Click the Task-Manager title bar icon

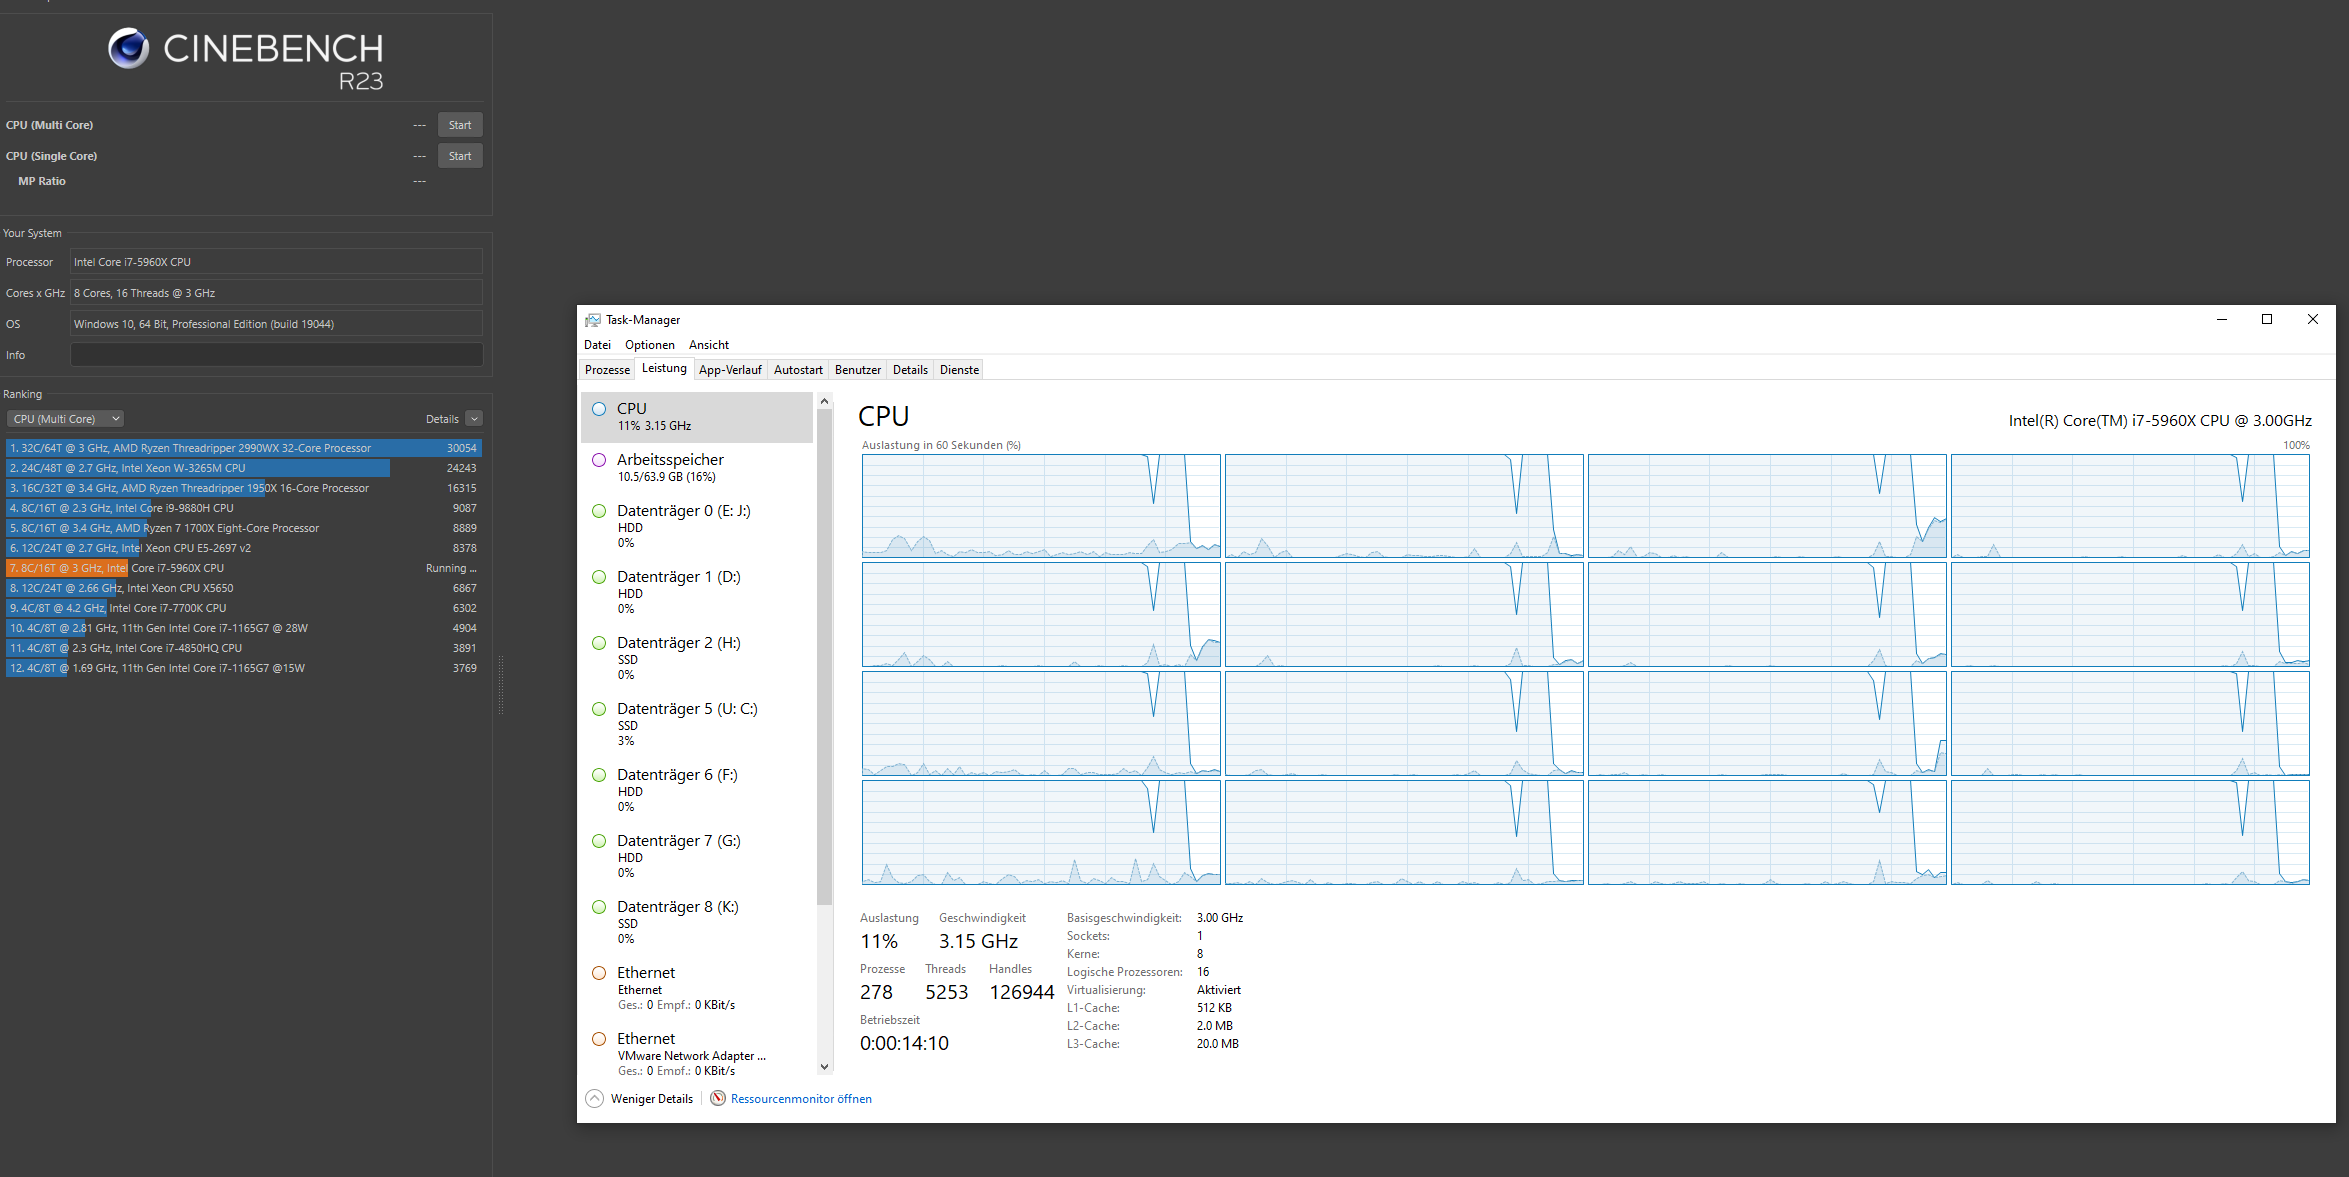(x=593, y=320)
